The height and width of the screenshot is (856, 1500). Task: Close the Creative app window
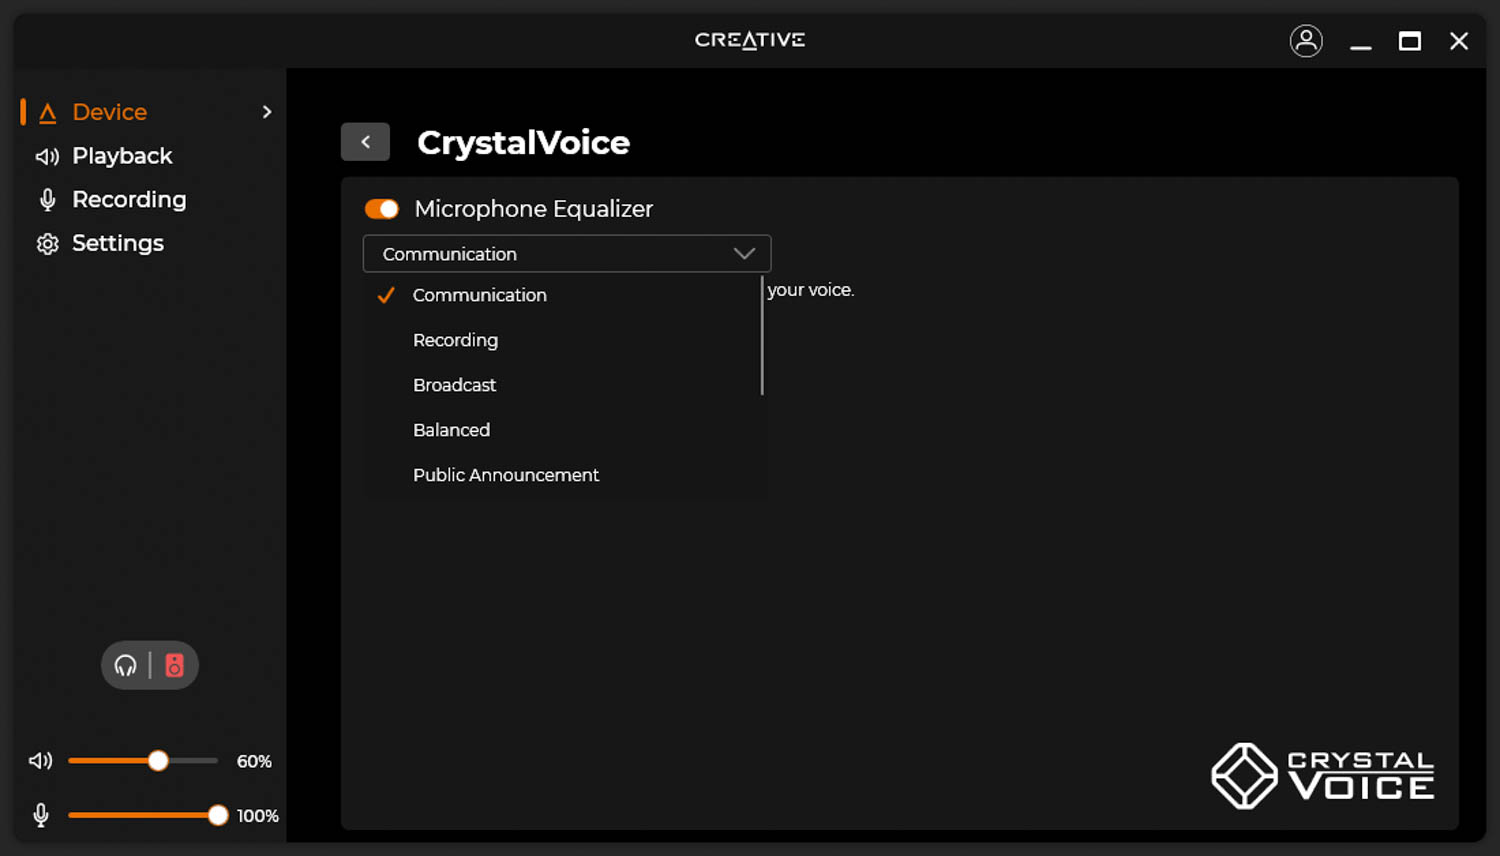pyautogui.click(x=1459, y=41)
